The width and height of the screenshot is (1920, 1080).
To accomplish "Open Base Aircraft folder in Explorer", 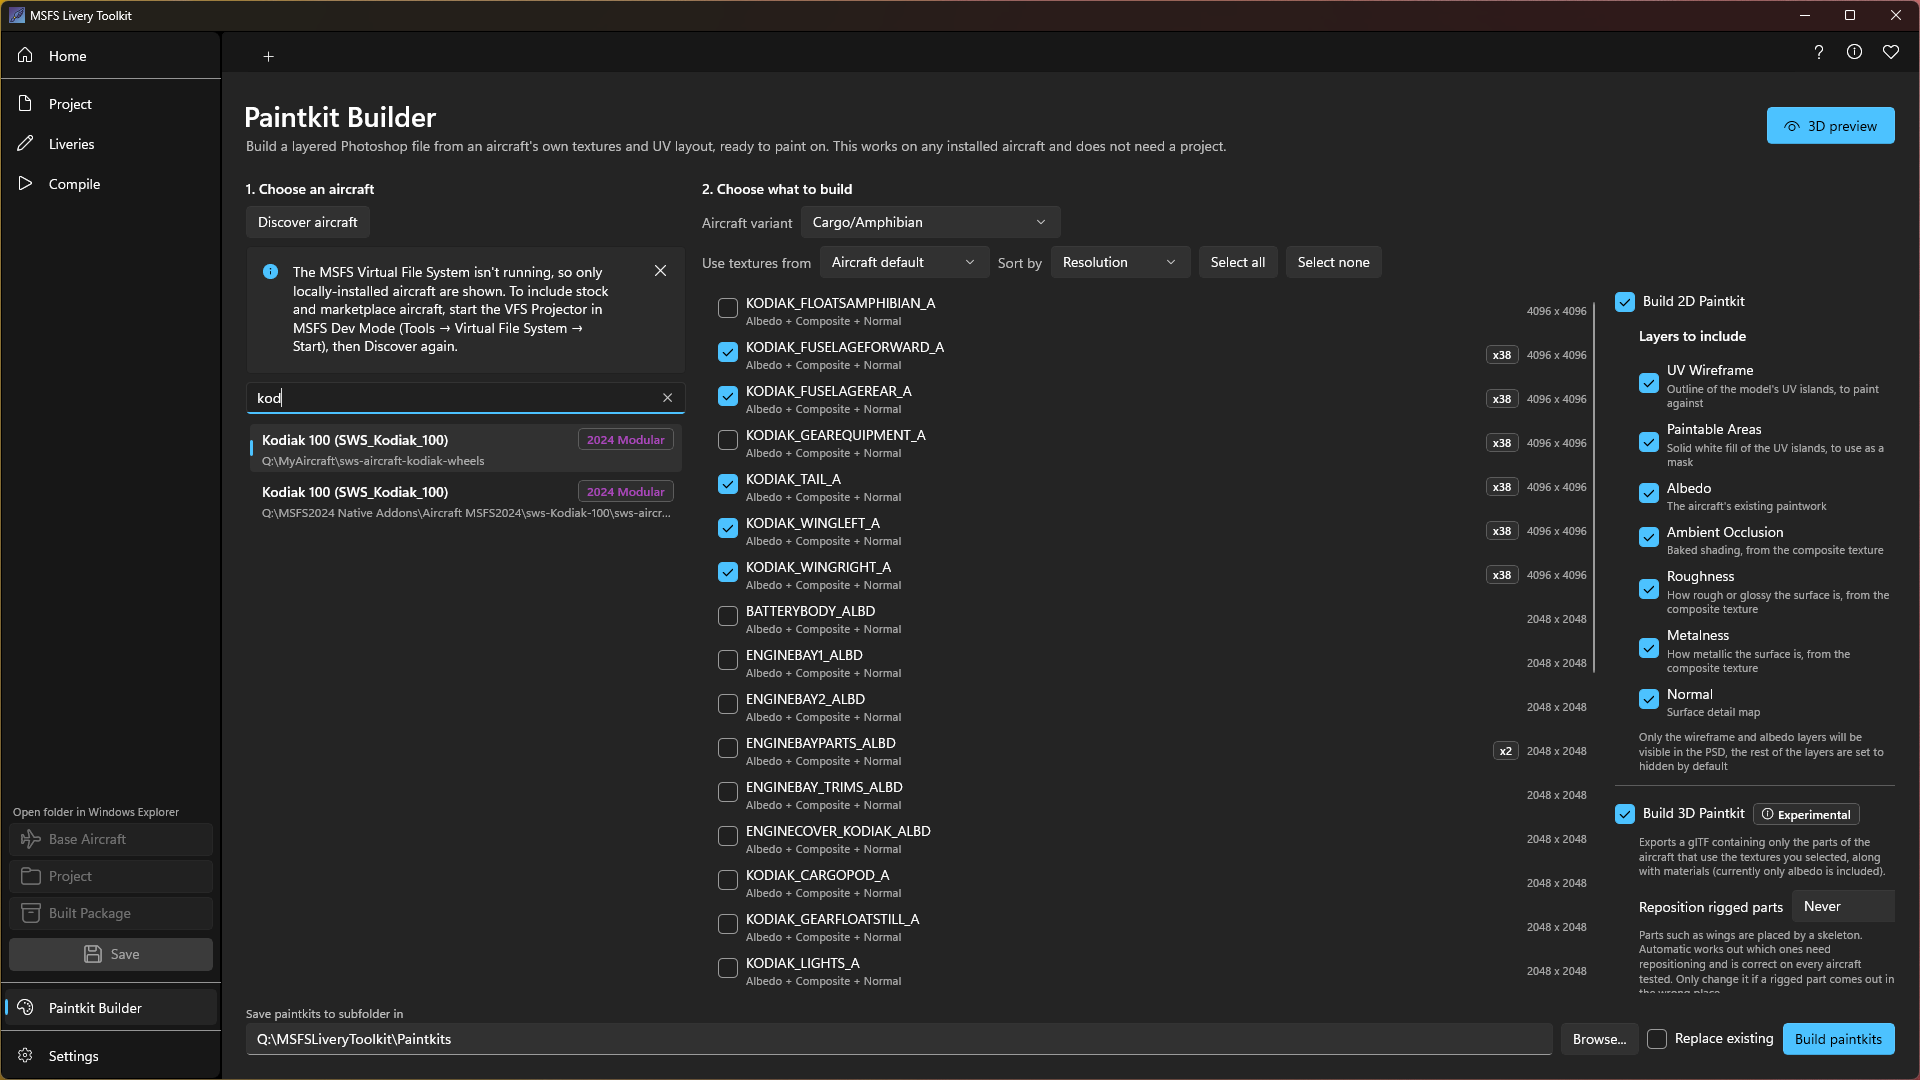I will point(111,839).
